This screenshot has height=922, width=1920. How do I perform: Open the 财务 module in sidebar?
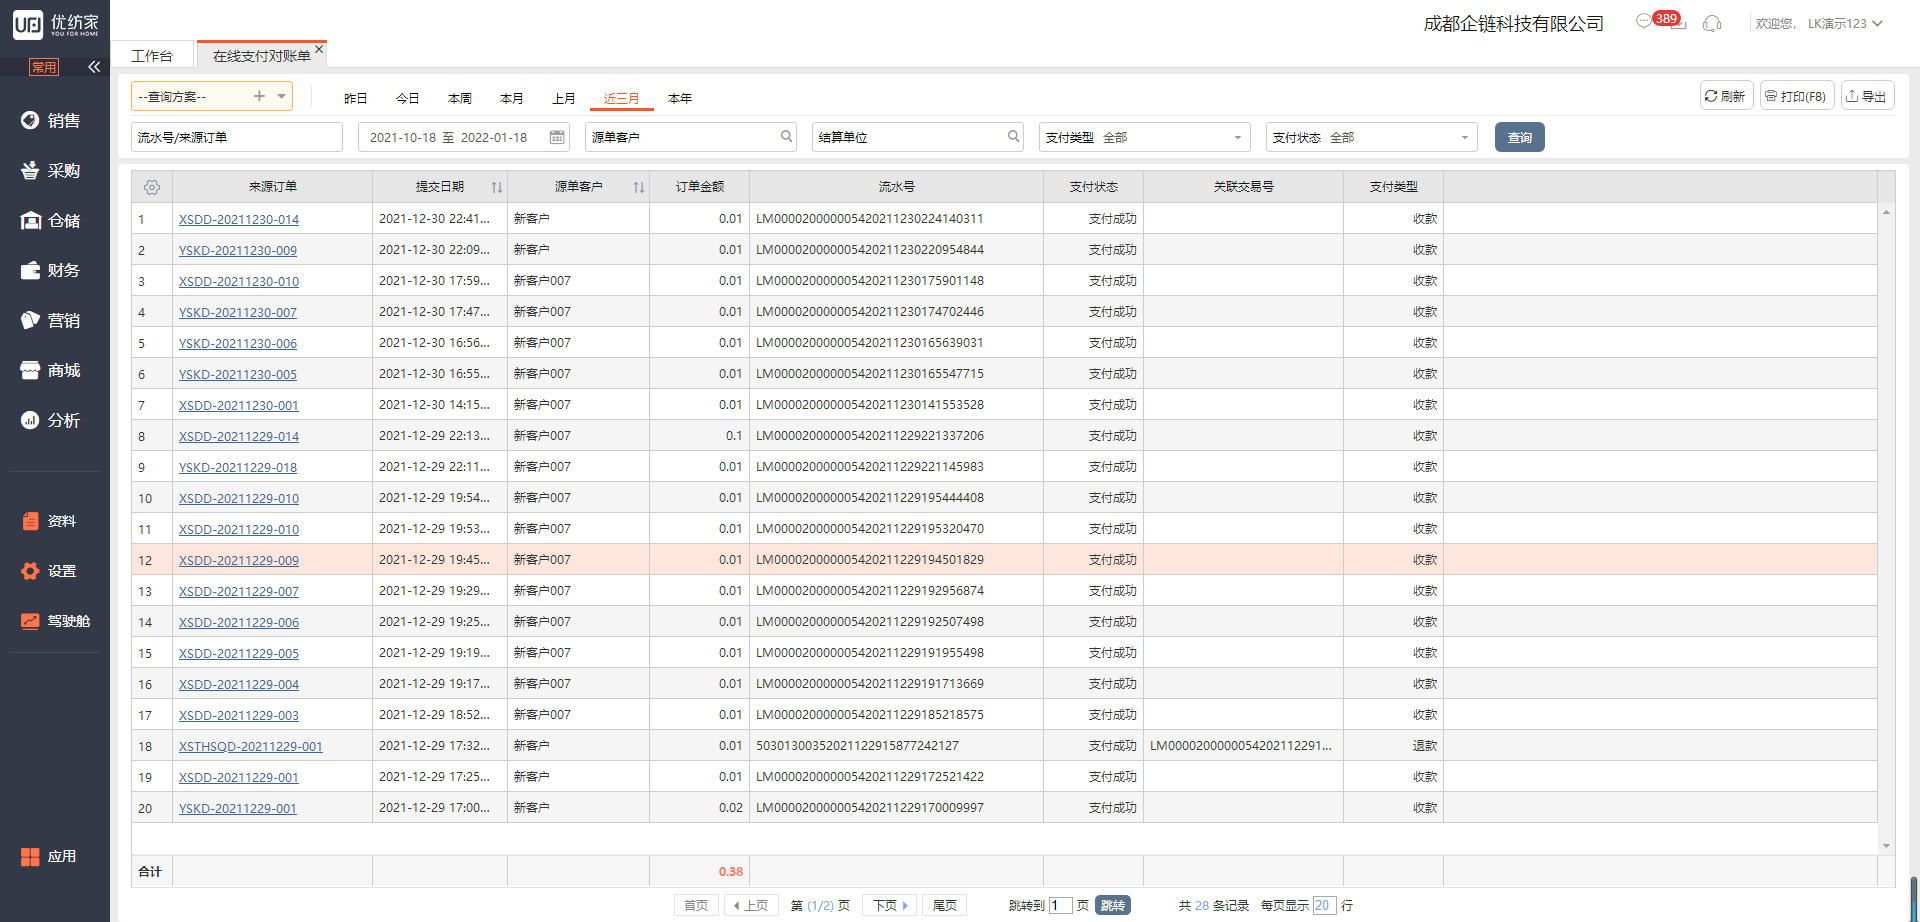point(54,270)
